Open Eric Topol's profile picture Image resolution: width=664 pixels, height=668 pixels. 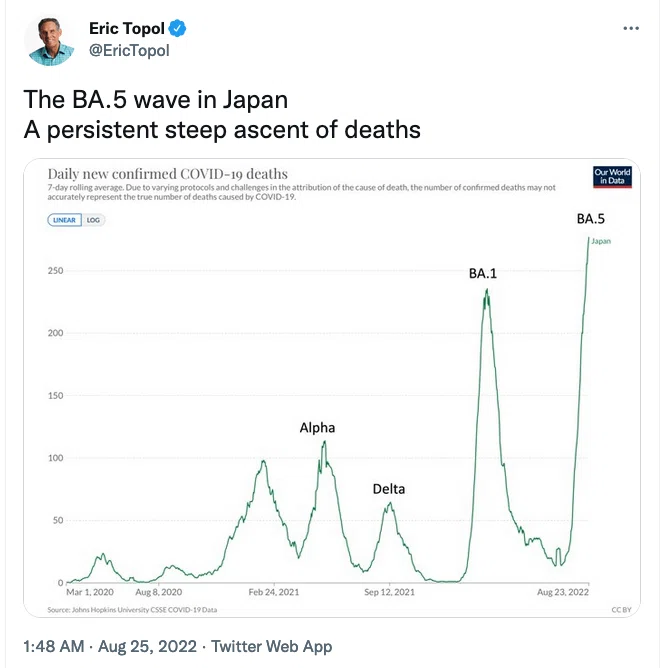(x=49, y=41)
